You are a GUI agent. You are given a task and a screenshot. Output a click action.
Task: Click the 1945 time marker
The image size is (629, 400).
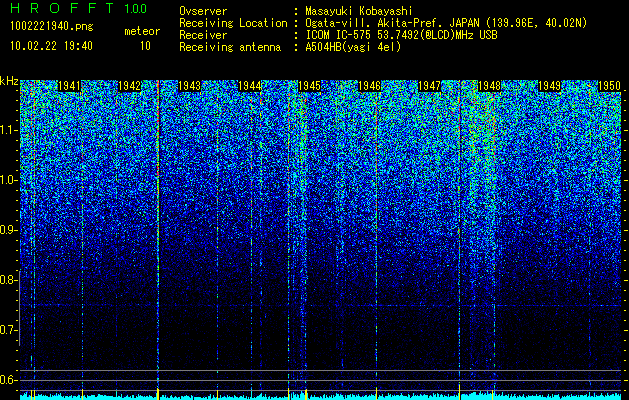pos(309,86)
